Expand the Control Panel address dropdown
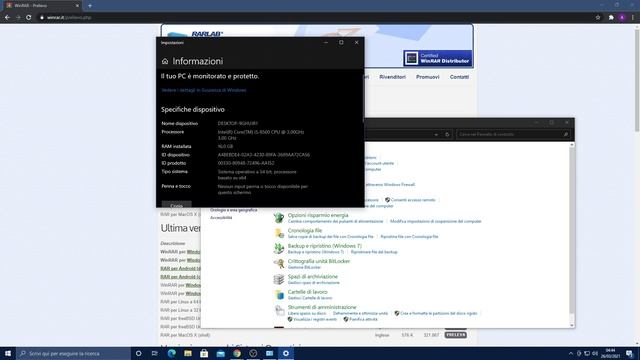640x360 pixels. [436, 134]
